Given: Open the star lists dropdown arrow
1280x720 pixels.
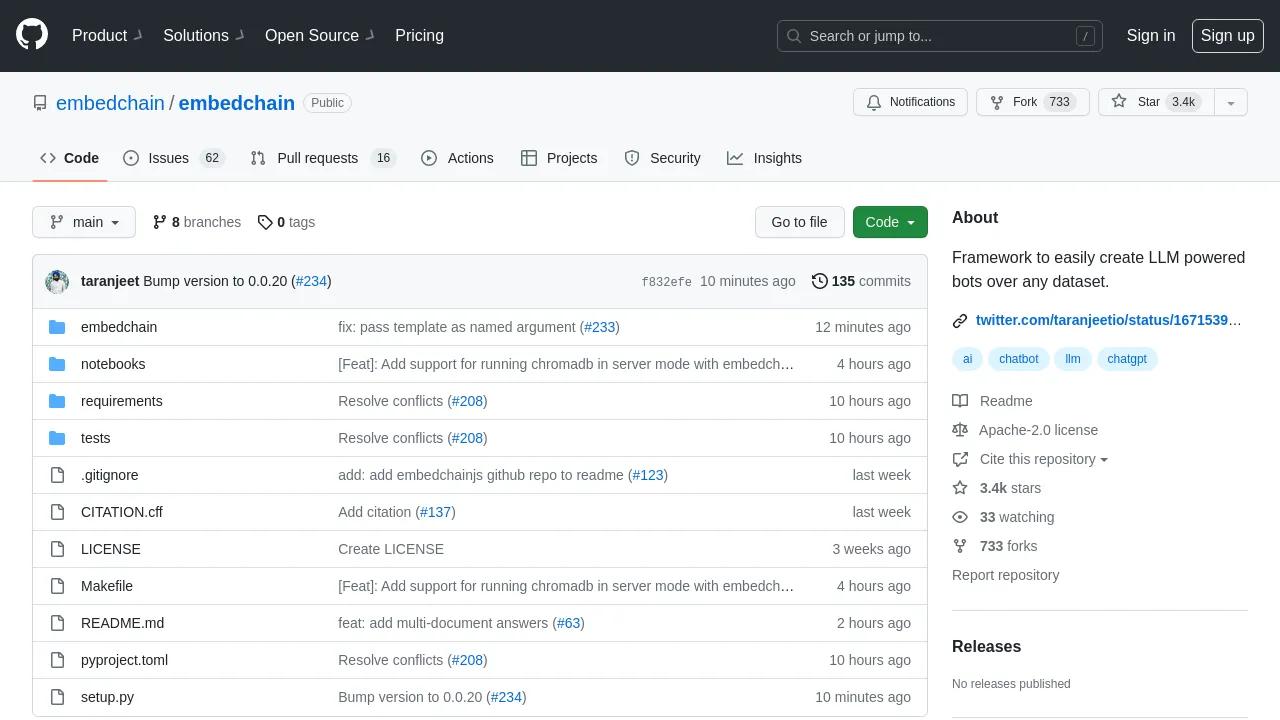Looking at the screenshot, I should (1231, 102).
